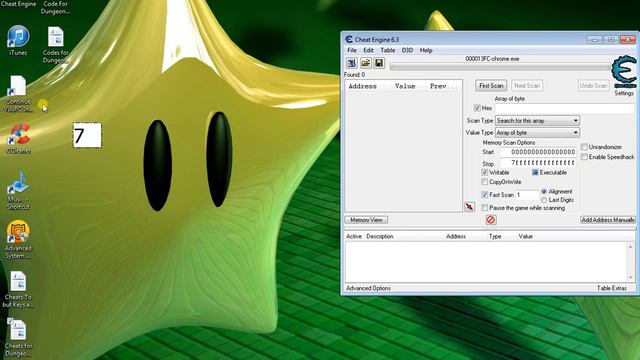Image resolution: width=640 pixels, height=360 pixels.
Task: Select the CCleaner desktop icon
Action: pyautogui.click(x=18, y=139)
